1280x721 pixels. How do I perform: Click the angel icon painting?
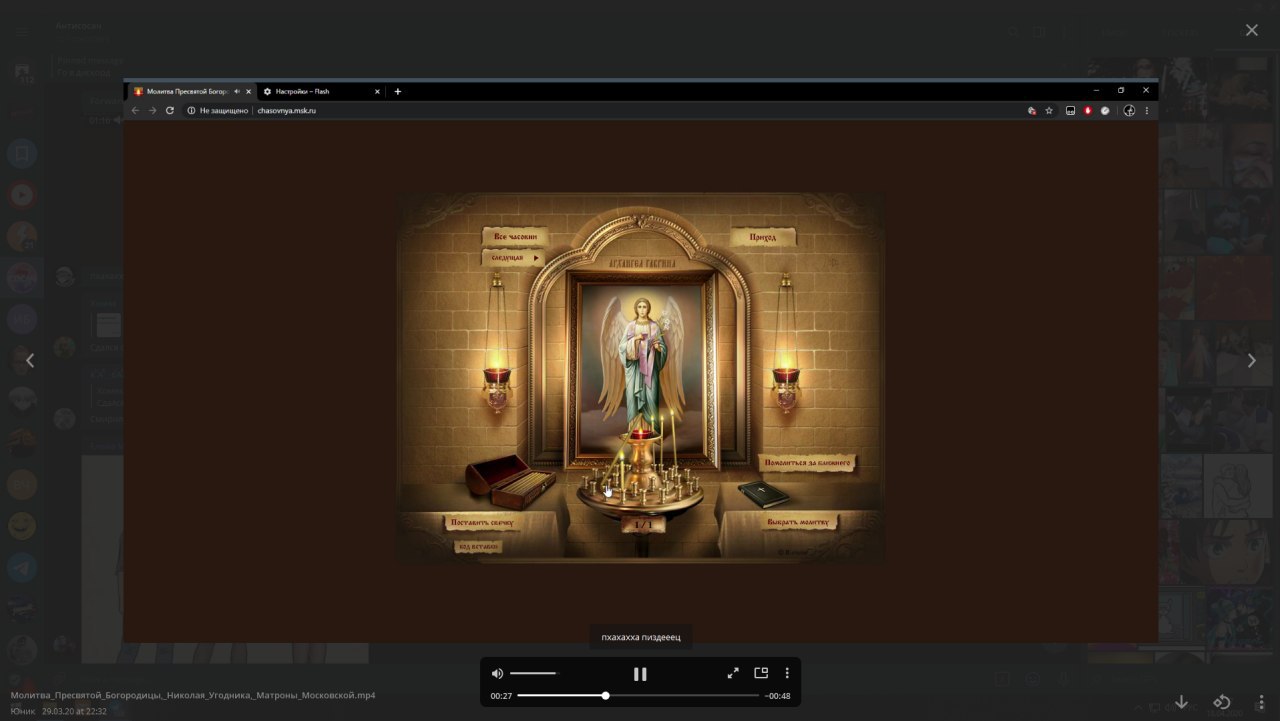click(641, 368)
